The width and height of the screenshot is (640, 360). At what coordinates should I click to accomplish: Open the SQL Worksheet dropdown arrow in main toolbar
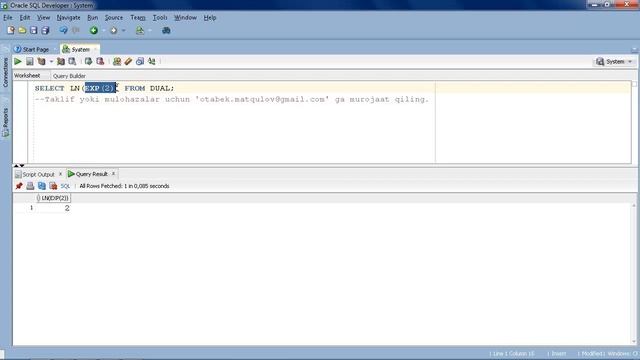point(150,31)
